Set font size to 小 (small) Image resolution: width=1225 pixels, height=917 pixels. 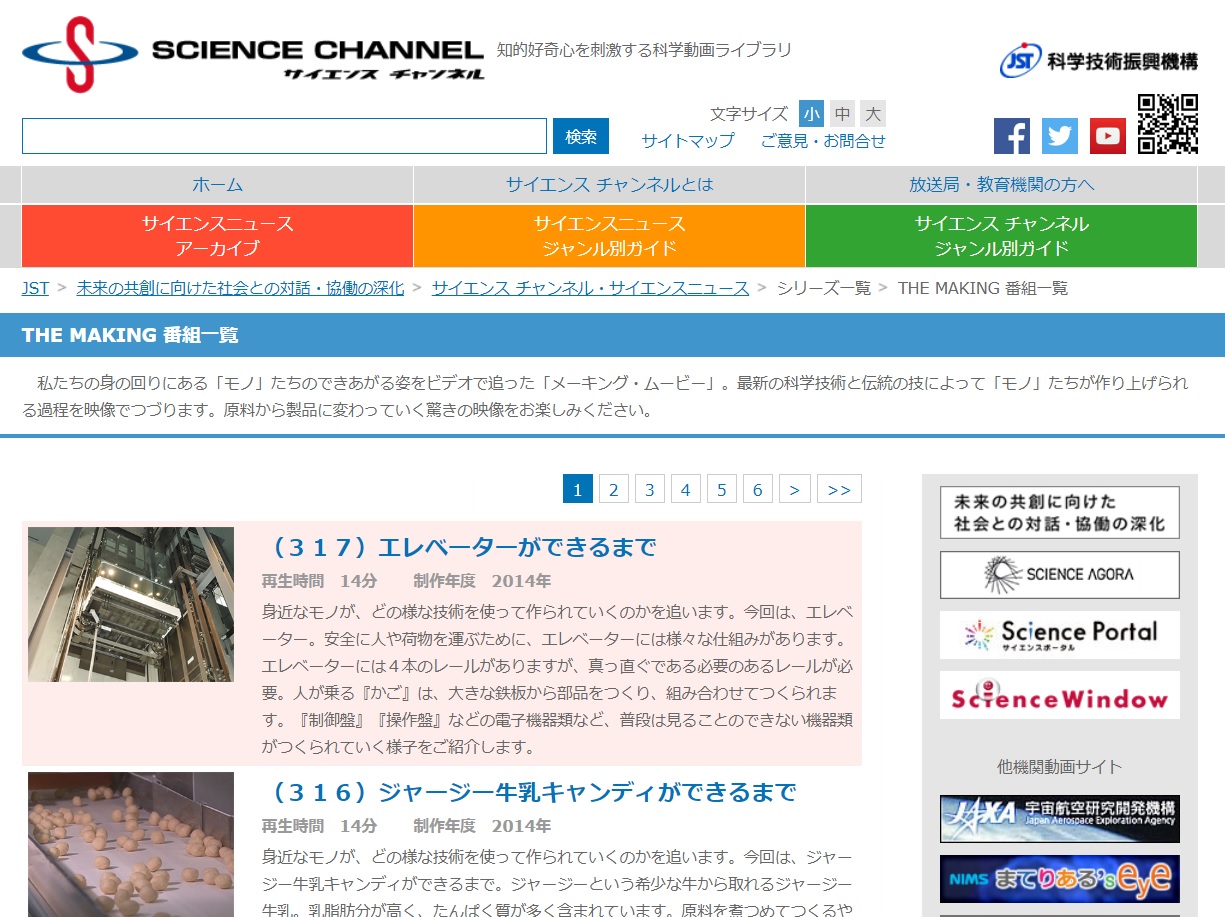click(811, 113)
